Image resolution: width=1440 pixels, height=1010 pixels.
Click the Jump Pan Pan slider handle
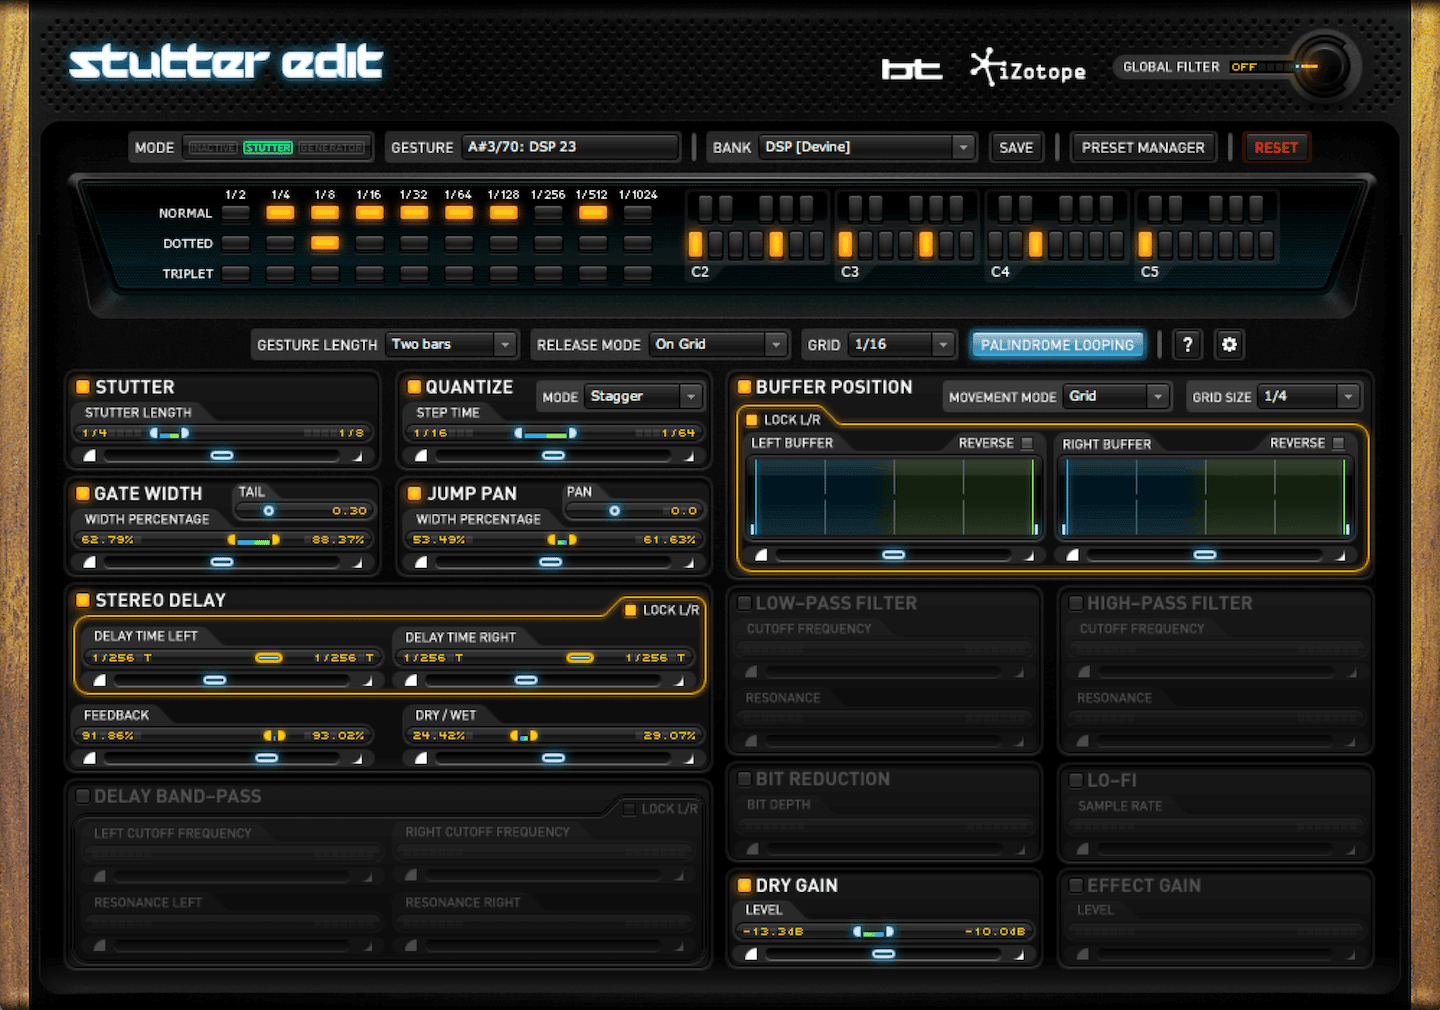click(x=615, y=511)
